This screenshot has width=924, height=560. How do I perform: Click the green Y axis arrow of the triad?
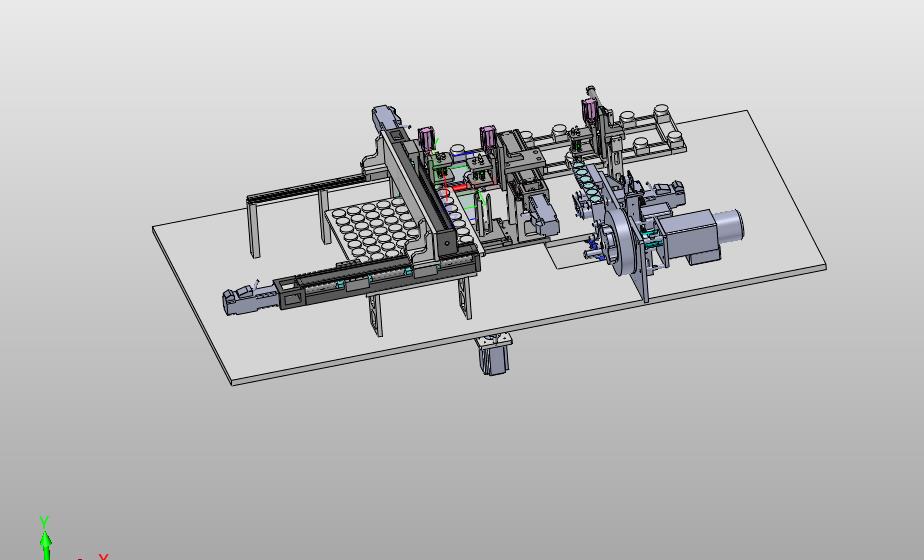pos(46,543)
